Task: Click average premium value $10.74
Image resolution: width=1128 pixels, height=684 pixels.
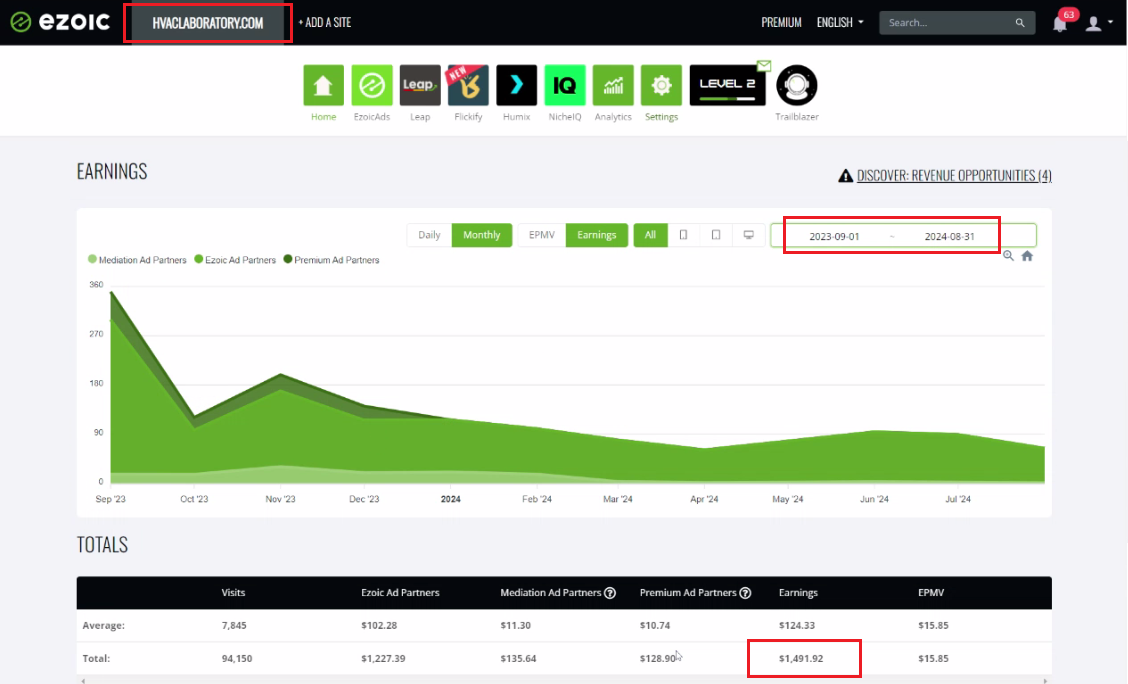Action: (655, 625)
